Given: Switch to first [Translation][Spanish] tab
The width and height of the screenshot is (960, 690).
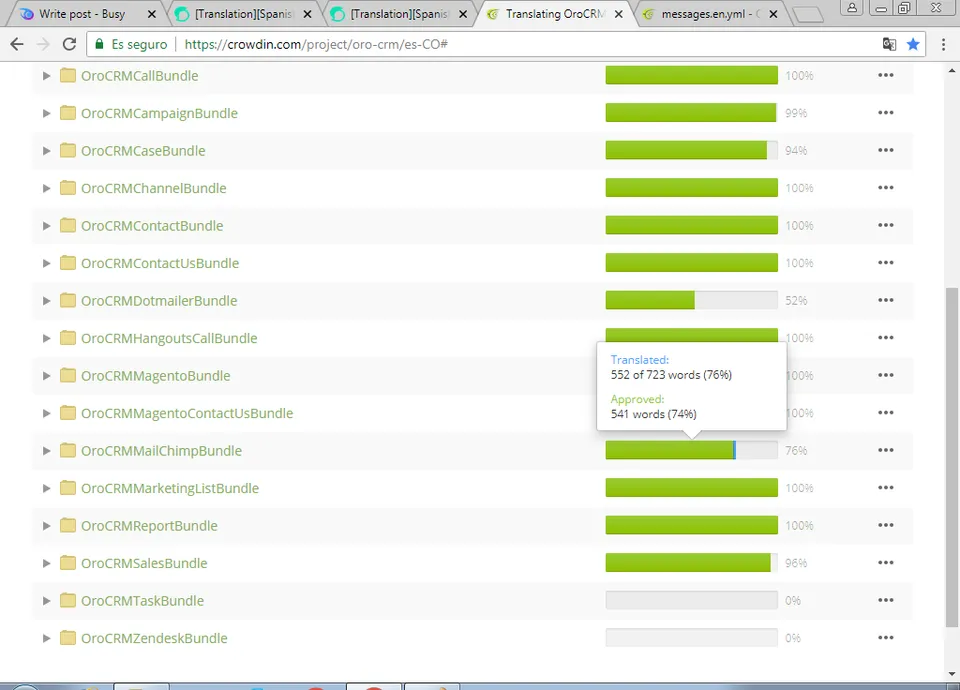Looking at the screenshot, I should [244, 13].
